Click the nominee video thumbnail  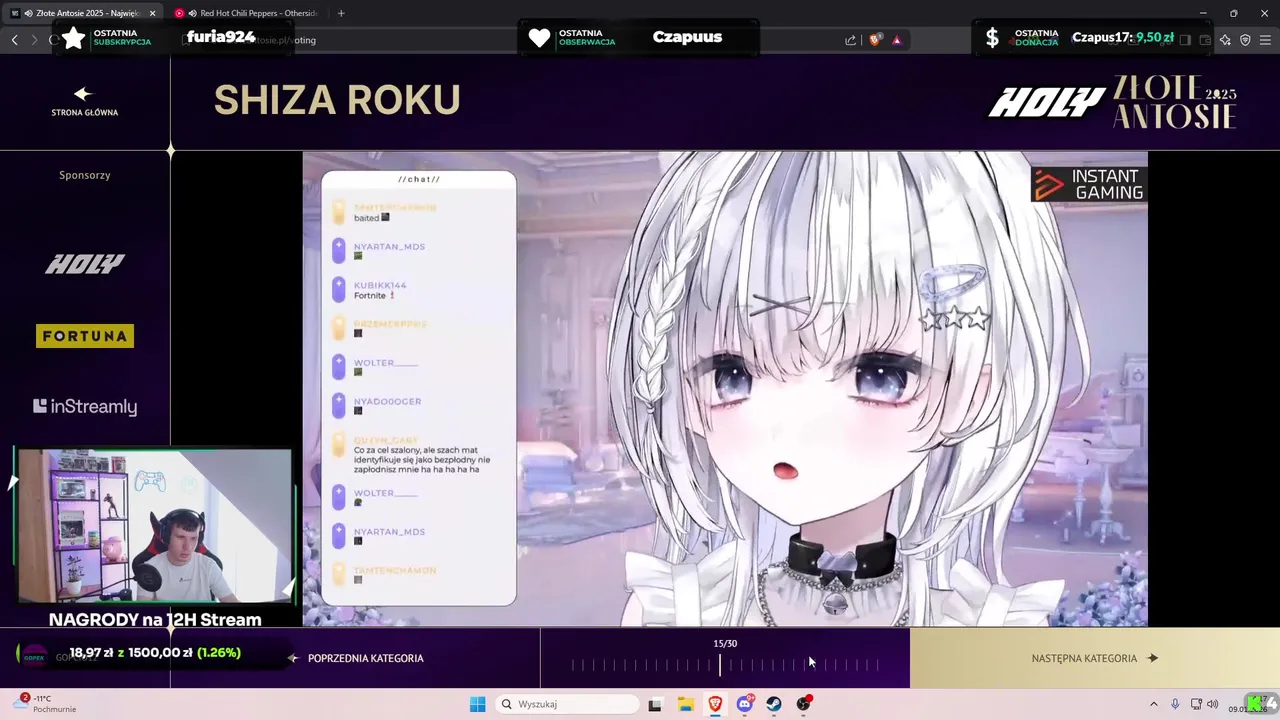coord(725,389)
